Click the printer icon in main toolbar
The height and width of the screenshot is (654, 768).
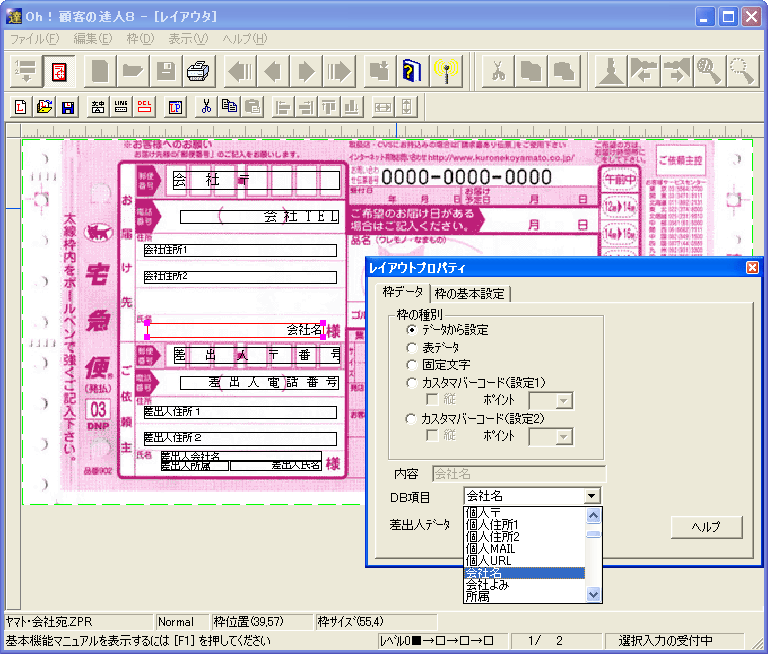click(x=198, y=72)
